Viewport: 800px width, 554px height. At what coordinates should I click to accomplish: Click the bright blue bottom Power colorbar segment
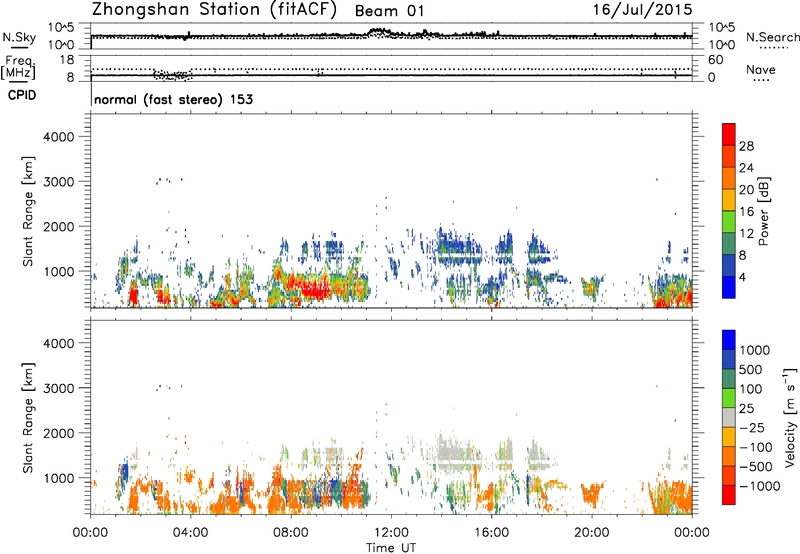tap(729, 287)
